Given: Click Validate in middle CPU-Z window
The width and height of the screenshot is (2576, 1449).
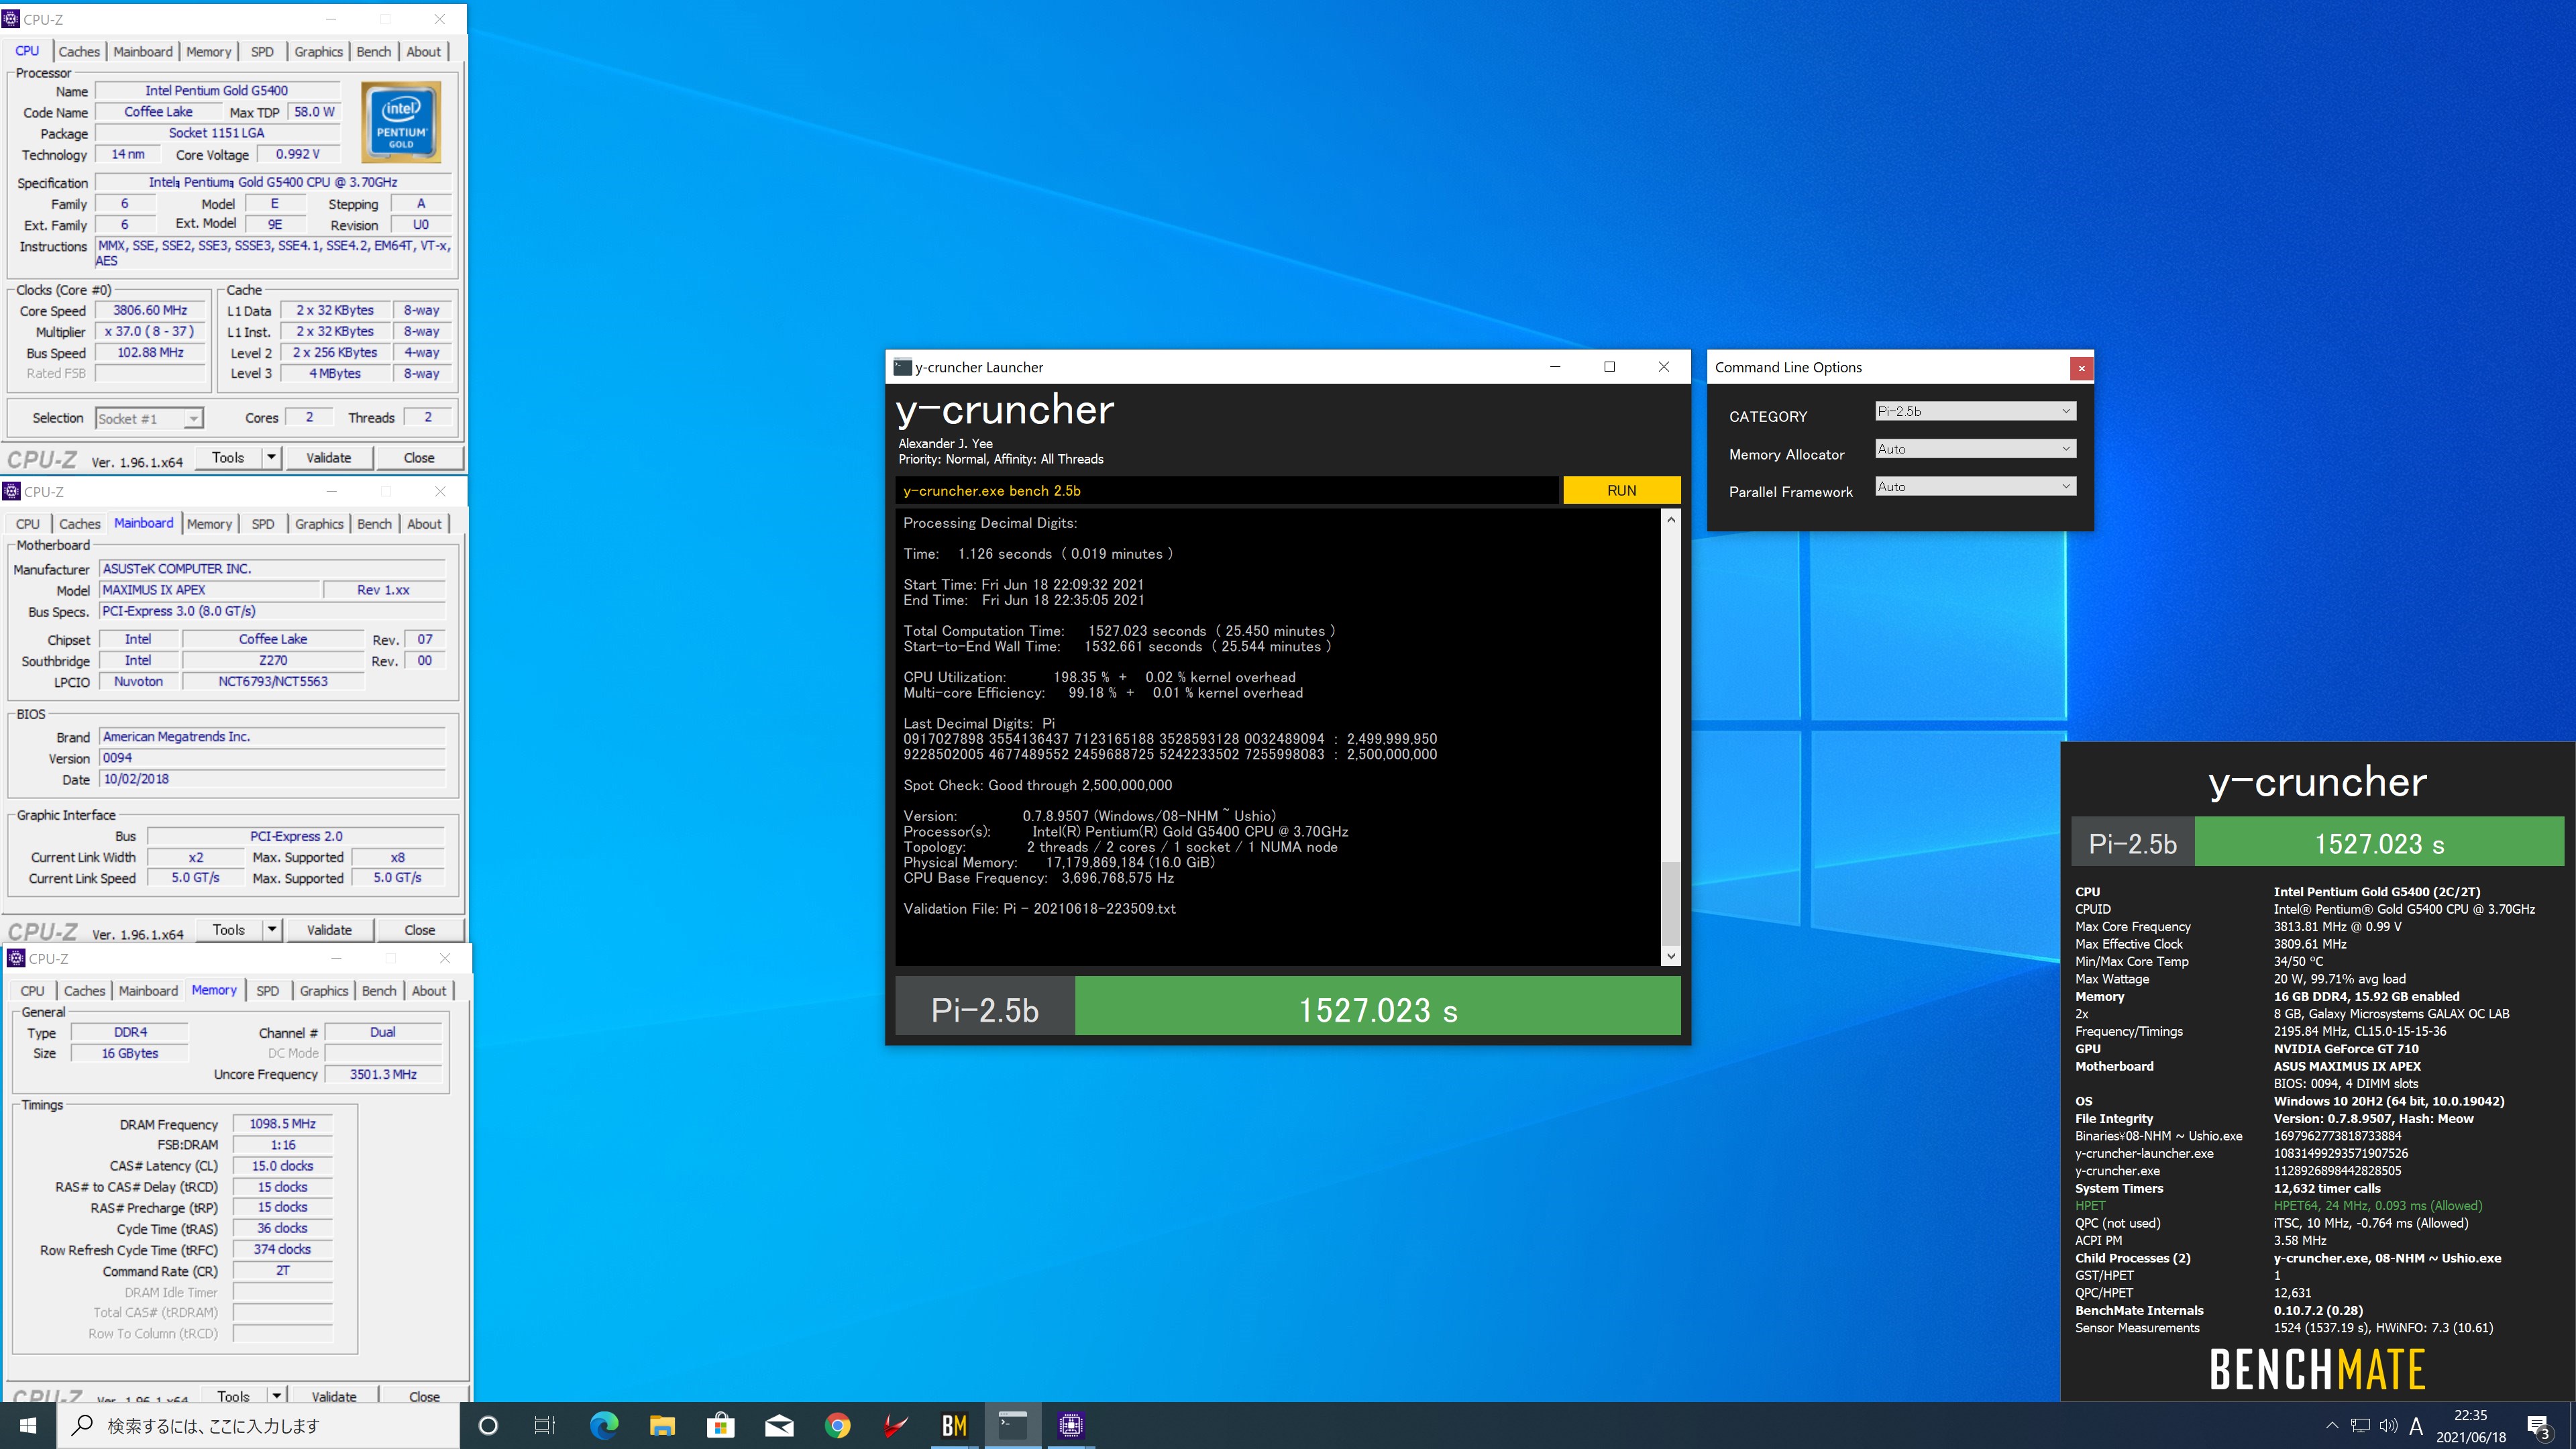Looking at the screenshot, I should click(329, 929).
